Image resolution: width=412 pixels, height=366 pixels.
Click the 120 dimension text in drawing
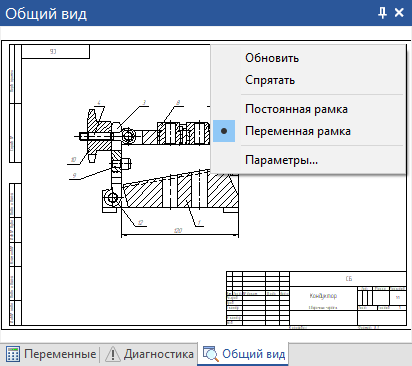tap(178, 230)
